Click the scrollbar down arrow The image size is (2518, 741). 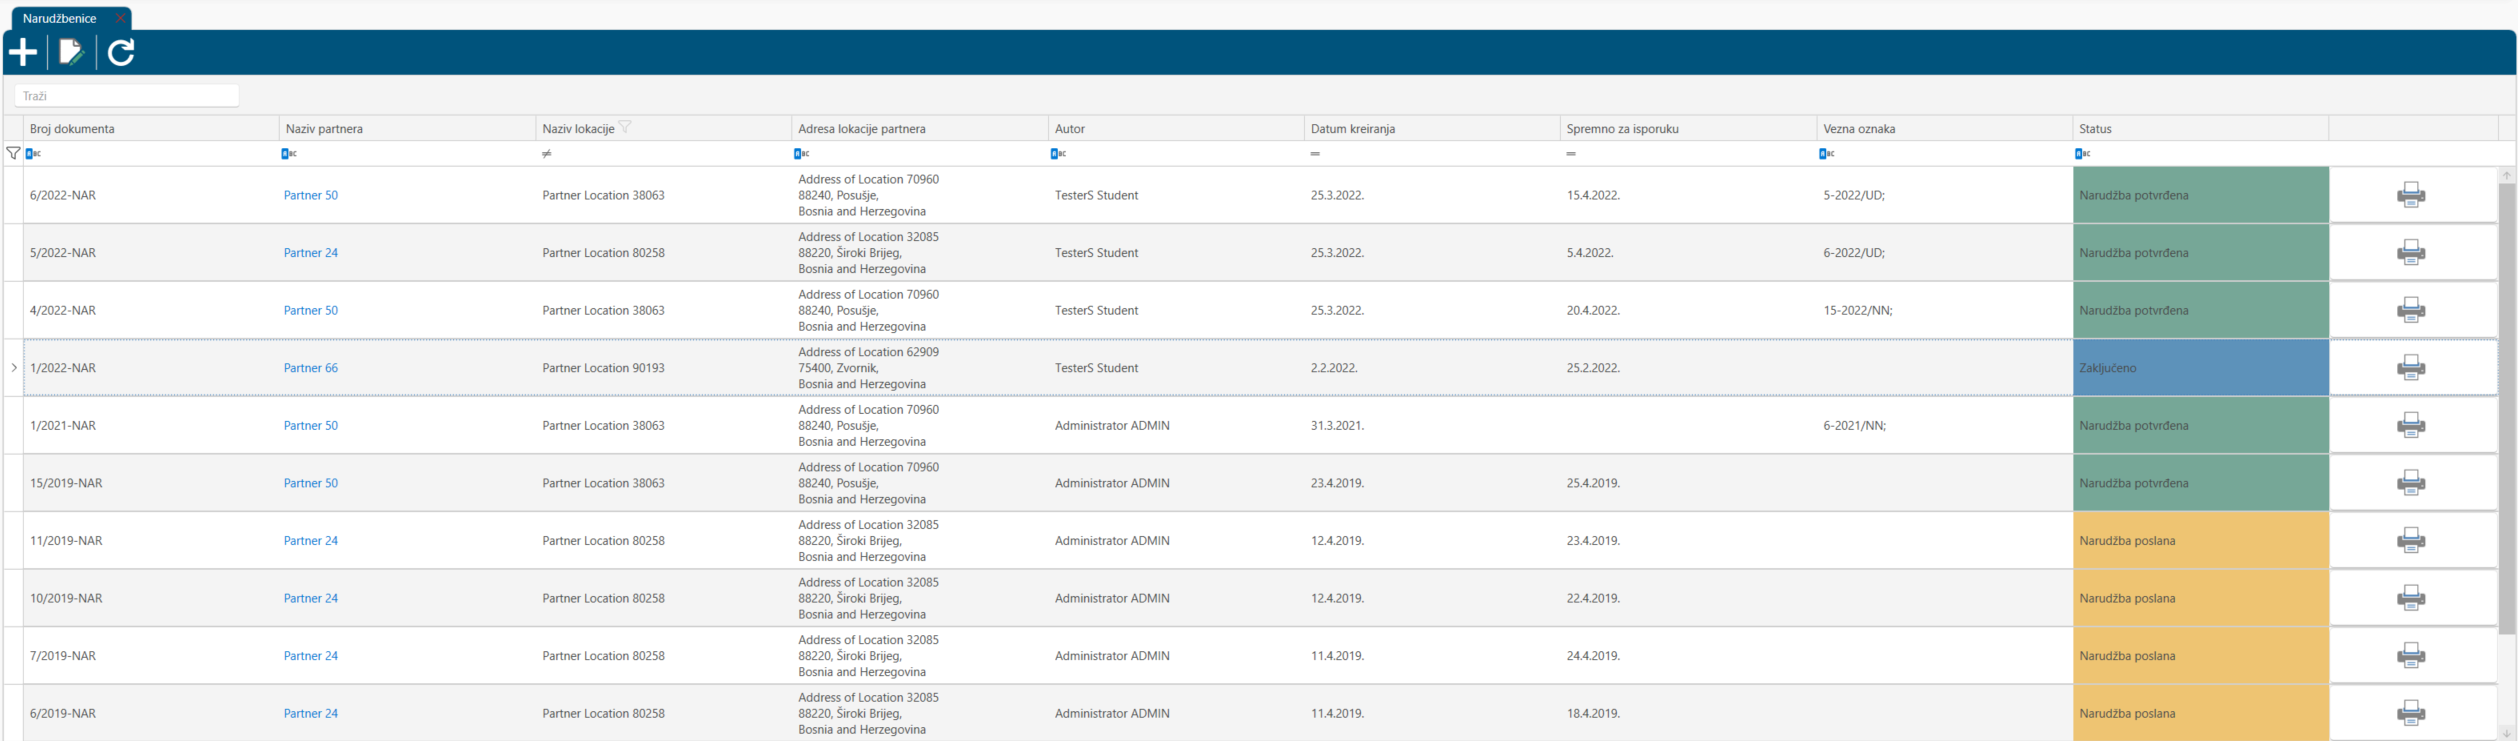click(2506, 733)
